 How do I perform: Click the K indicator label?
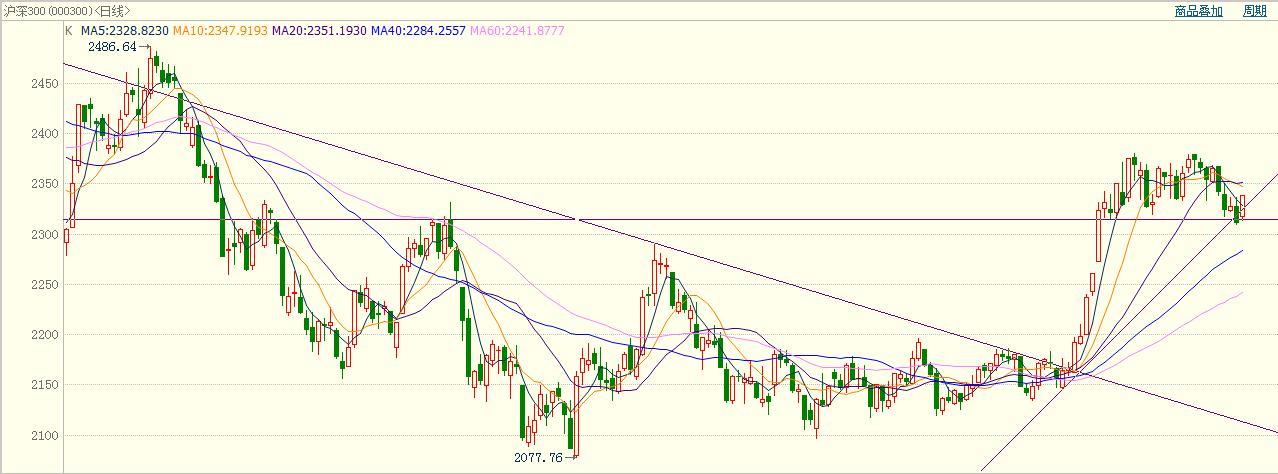pos(69,31)
